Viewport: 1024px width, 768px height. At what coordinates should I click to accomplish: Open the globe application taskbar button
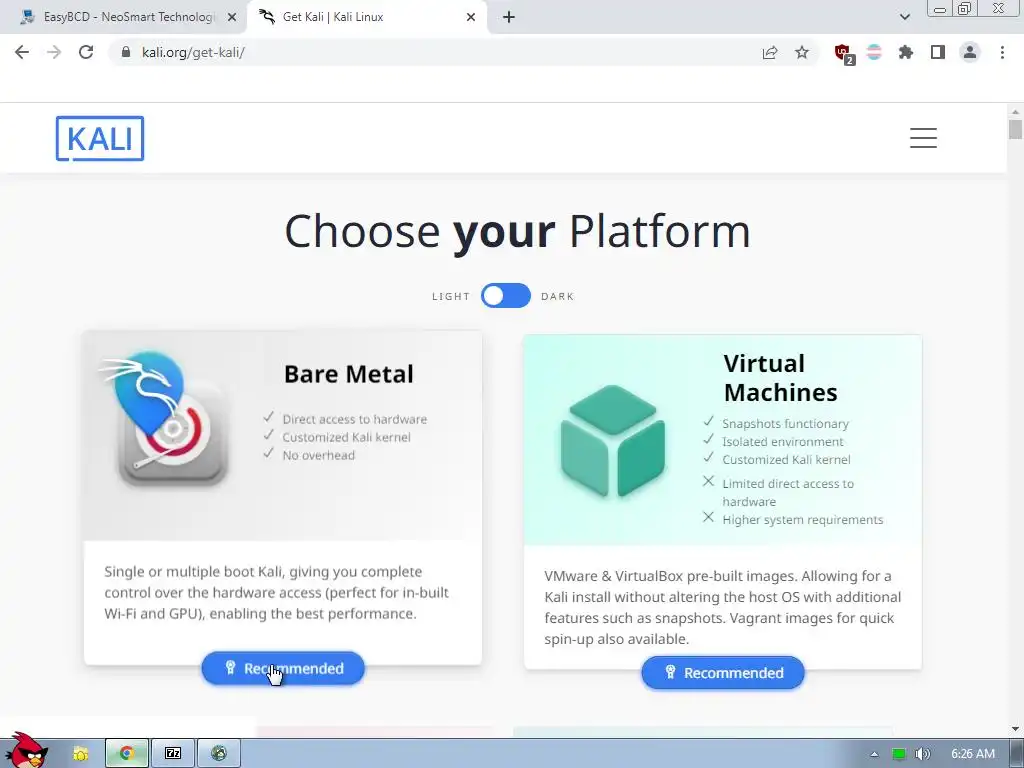219,754
